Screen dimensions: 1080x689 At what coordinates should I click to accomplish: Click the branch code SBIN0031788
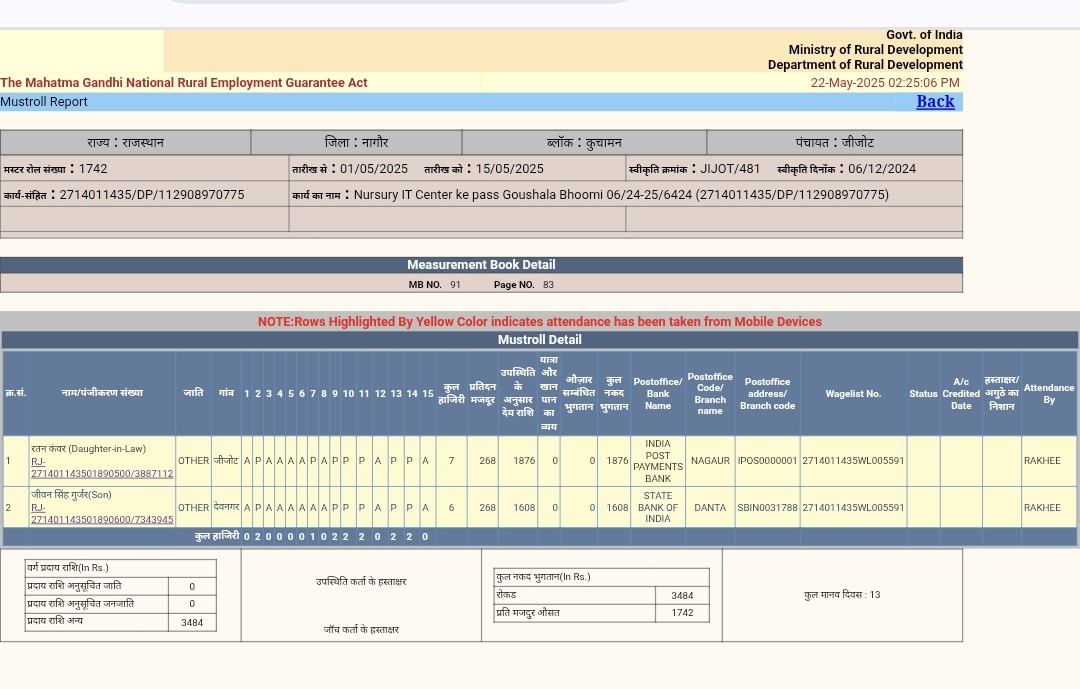(767, 508)
